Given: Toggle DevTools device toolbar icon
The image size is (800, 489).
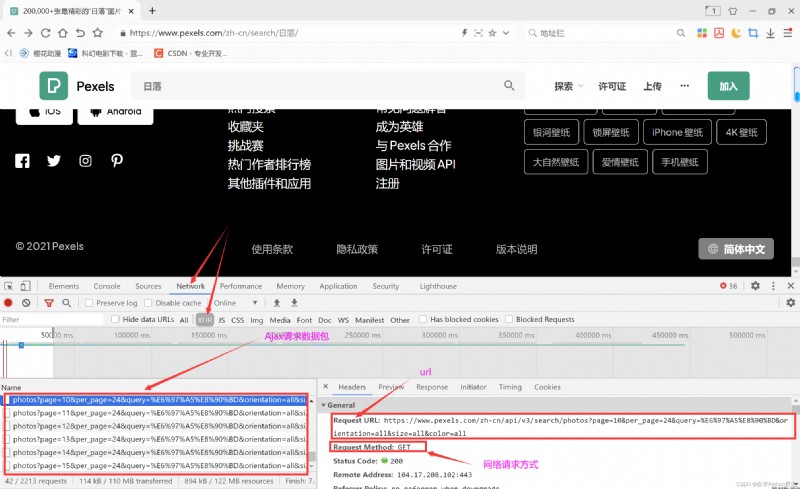Looking at the screenshot, I should point(25,286).
